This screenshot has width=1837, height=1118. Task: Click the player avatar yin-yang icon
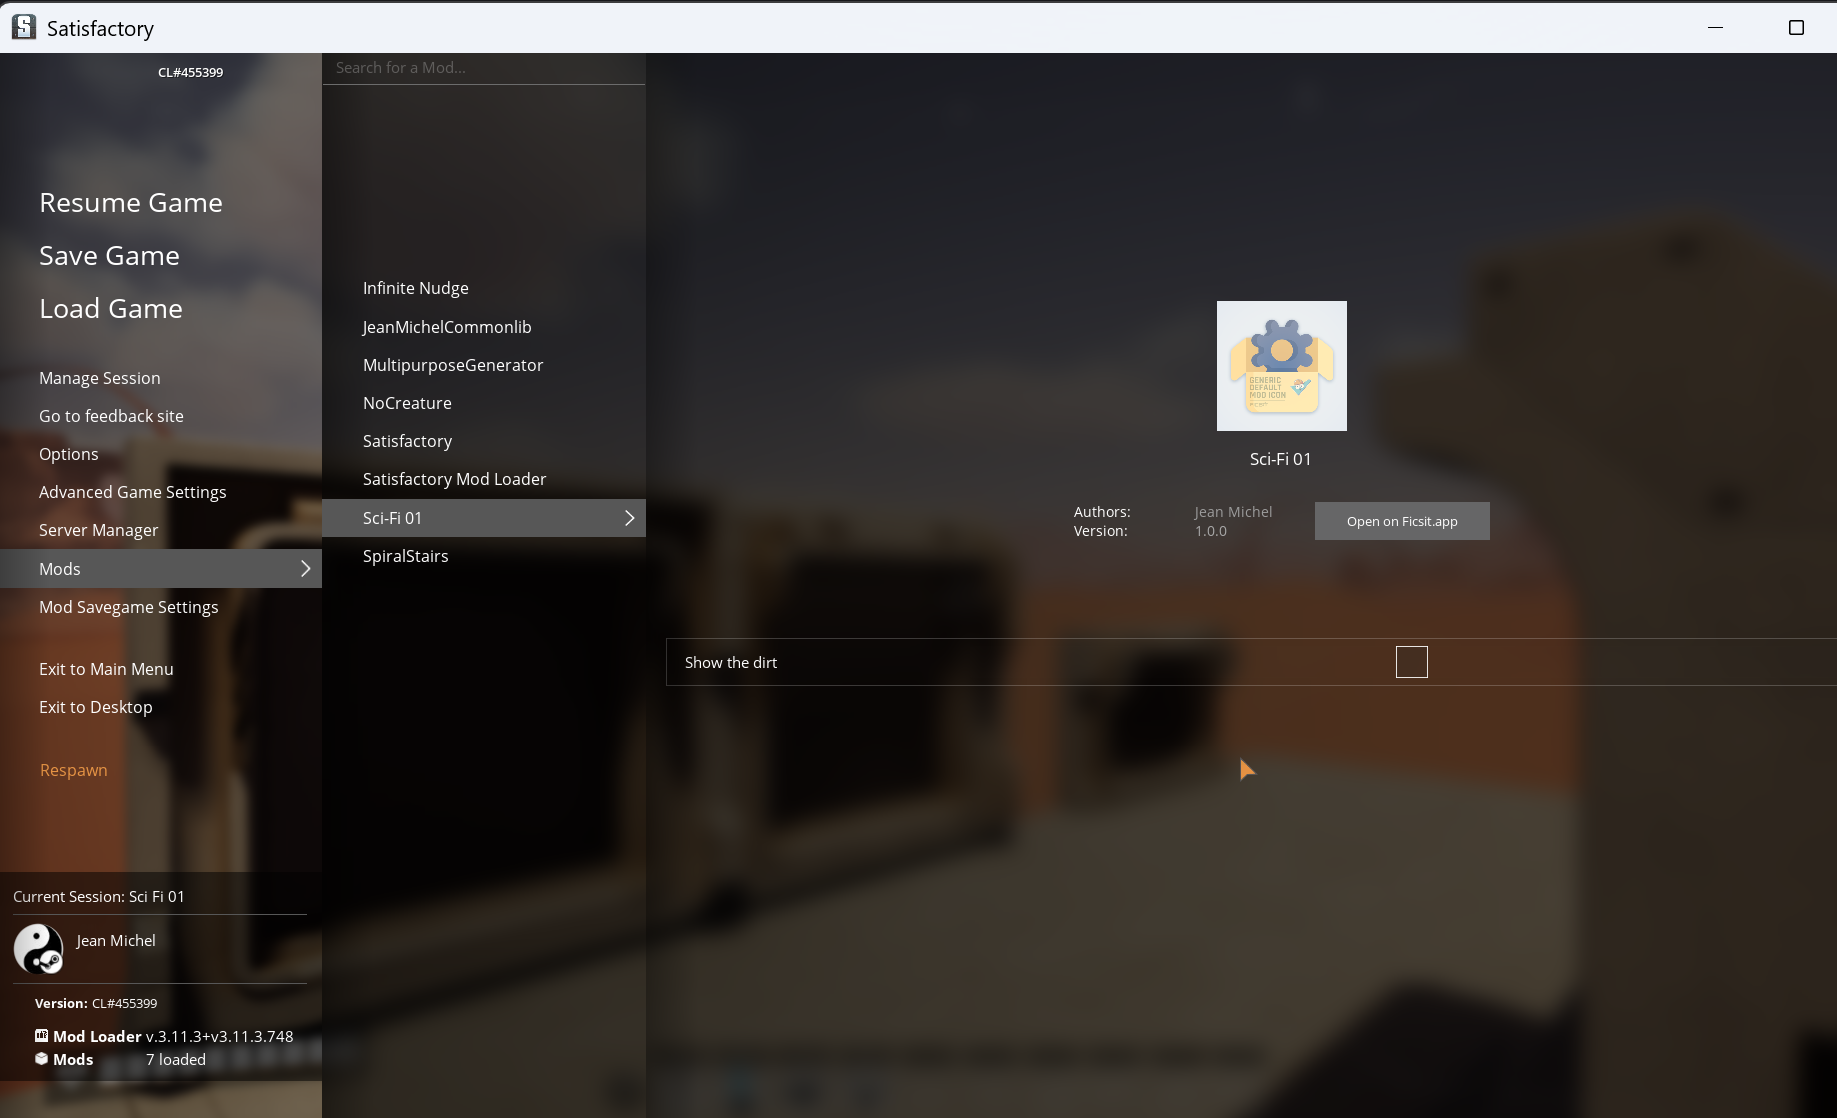38,948
